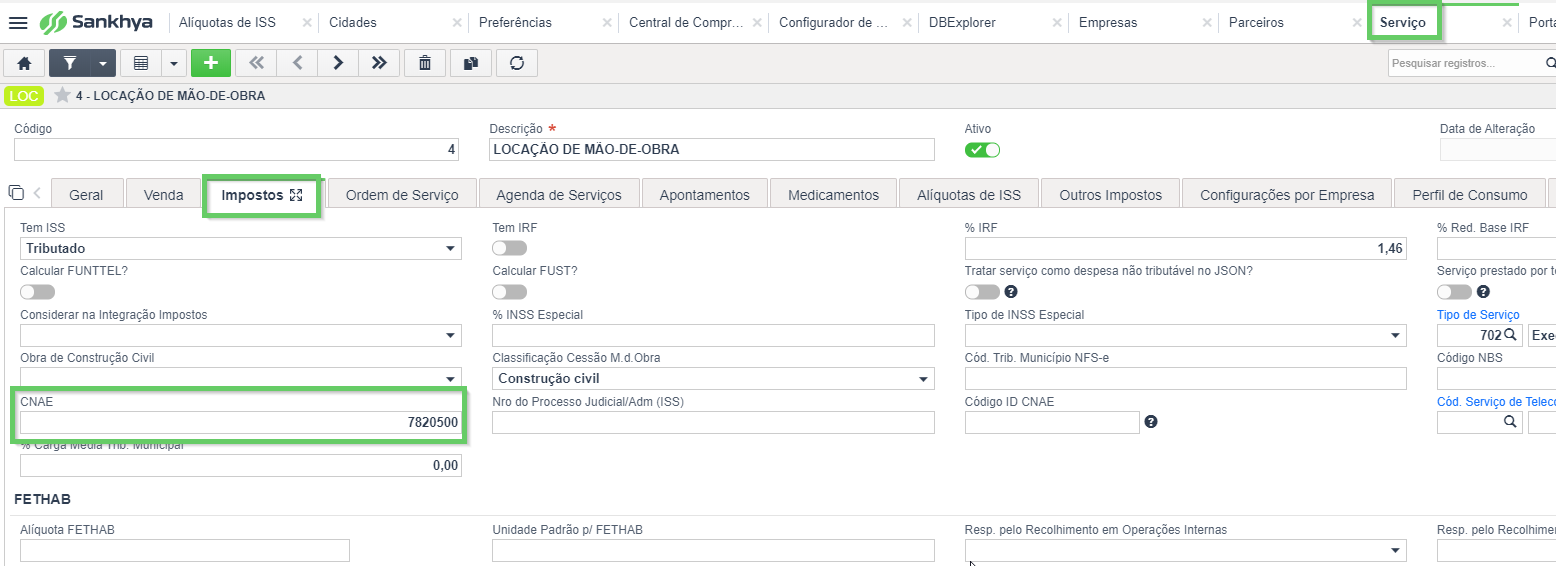The image size is (1556, 566).
Task: Show help for Tratar serviço como despesa
Action: [x=1011, y=292]
